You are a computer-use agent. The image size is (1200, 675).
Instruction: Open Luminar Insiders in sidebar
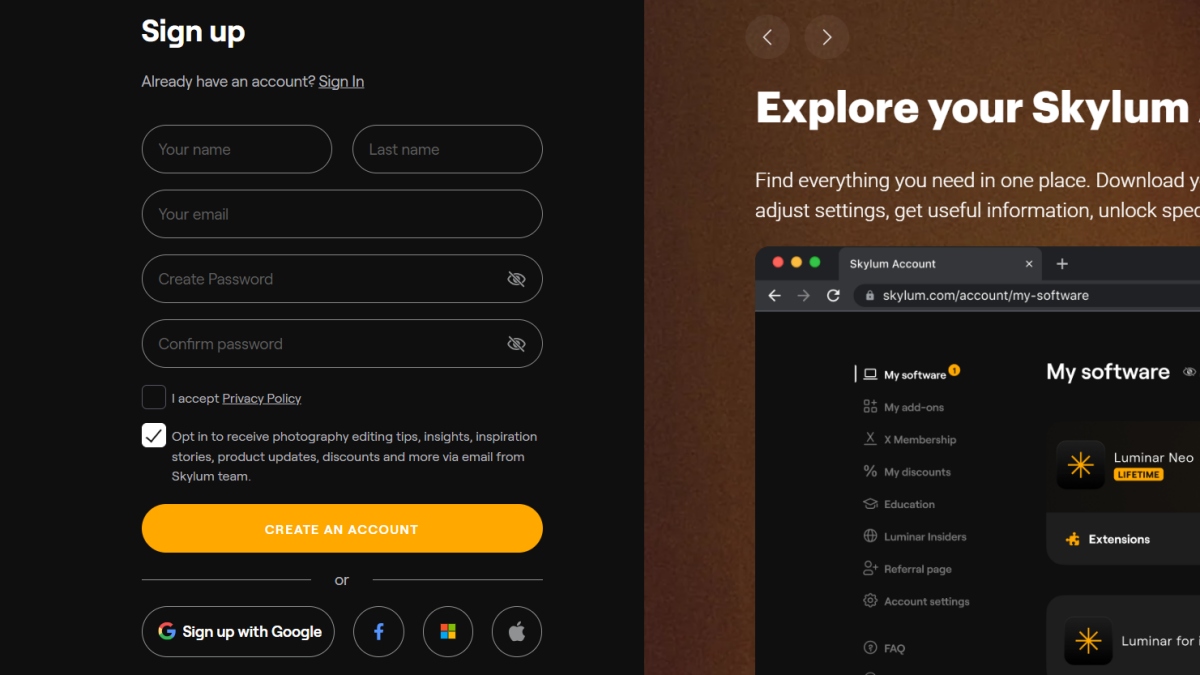pos(914,536)
